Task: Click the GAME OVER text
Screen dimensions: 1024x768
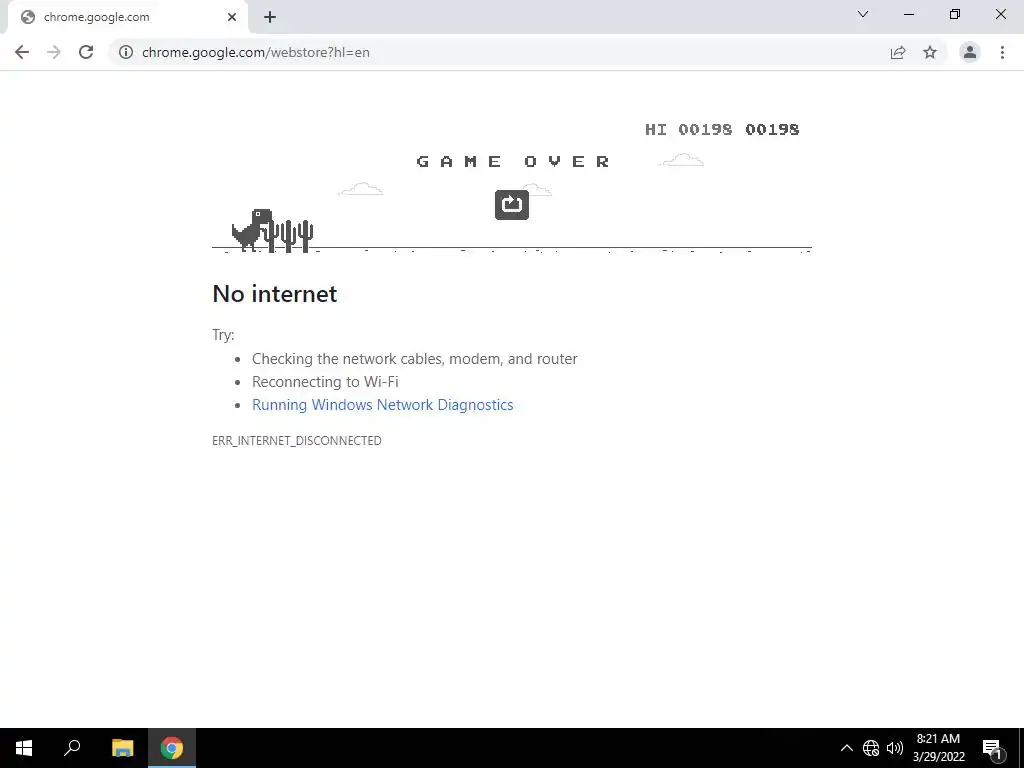Action: click(x=513, y=161)
